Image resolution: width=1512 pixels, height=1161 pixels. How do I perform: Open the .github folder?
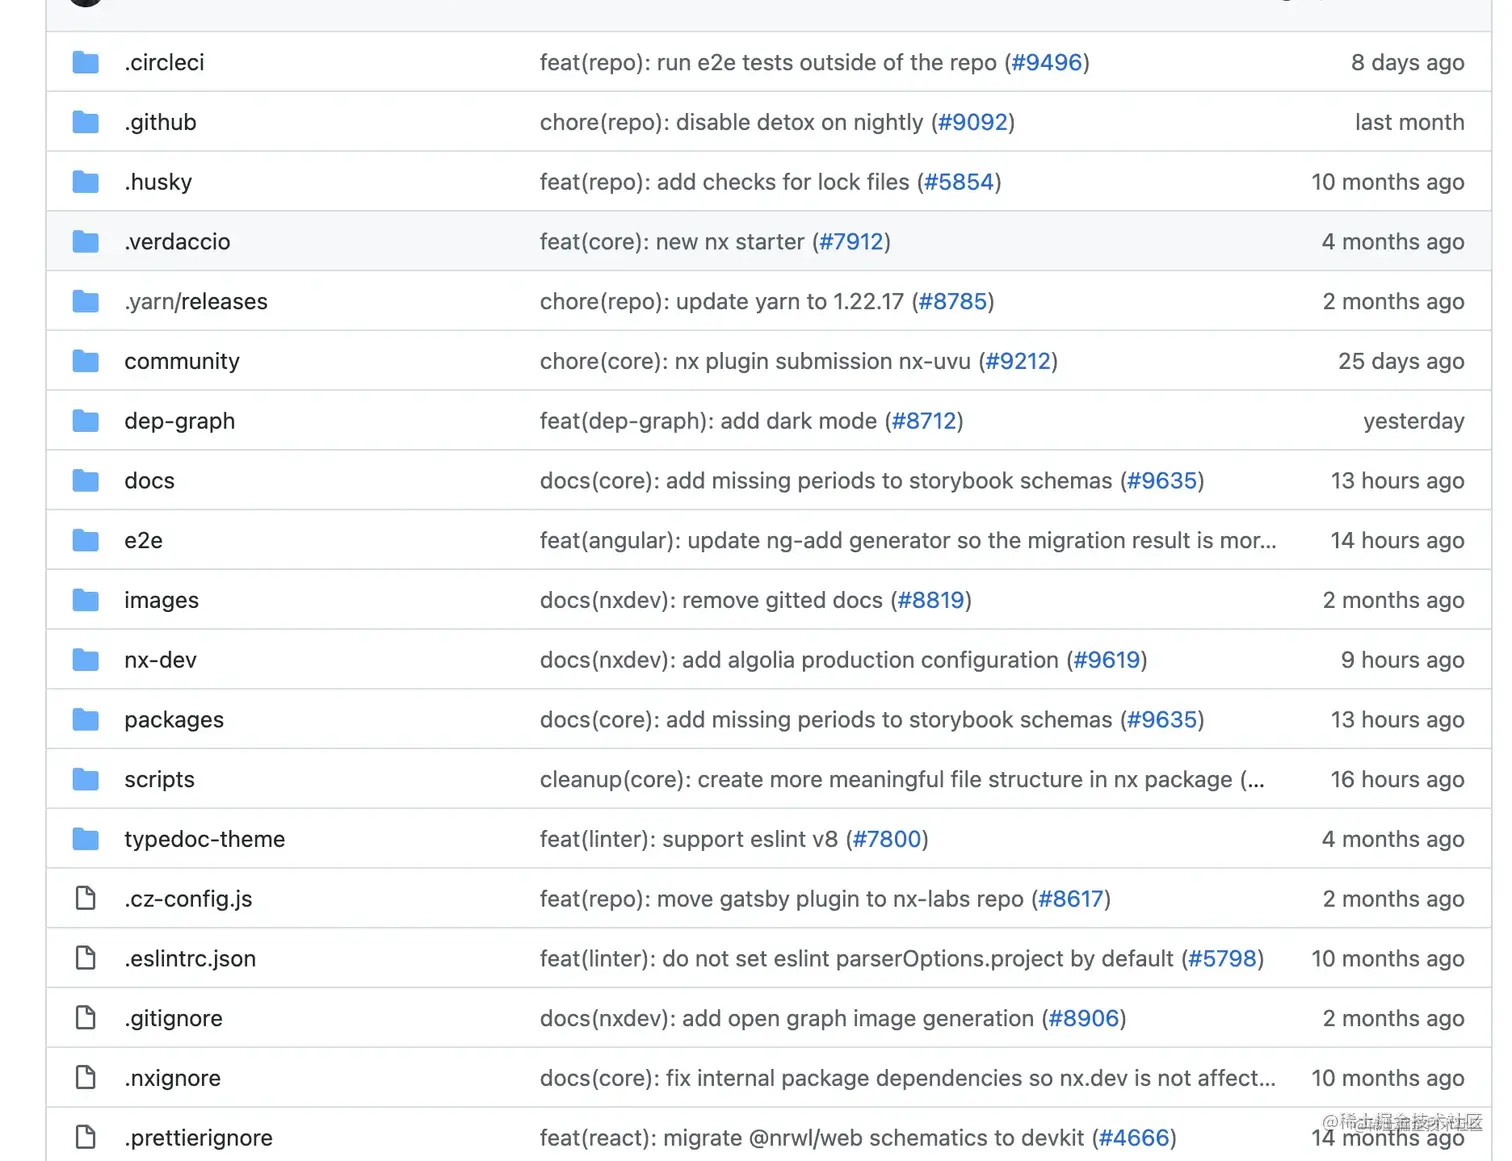pos(160,122)
